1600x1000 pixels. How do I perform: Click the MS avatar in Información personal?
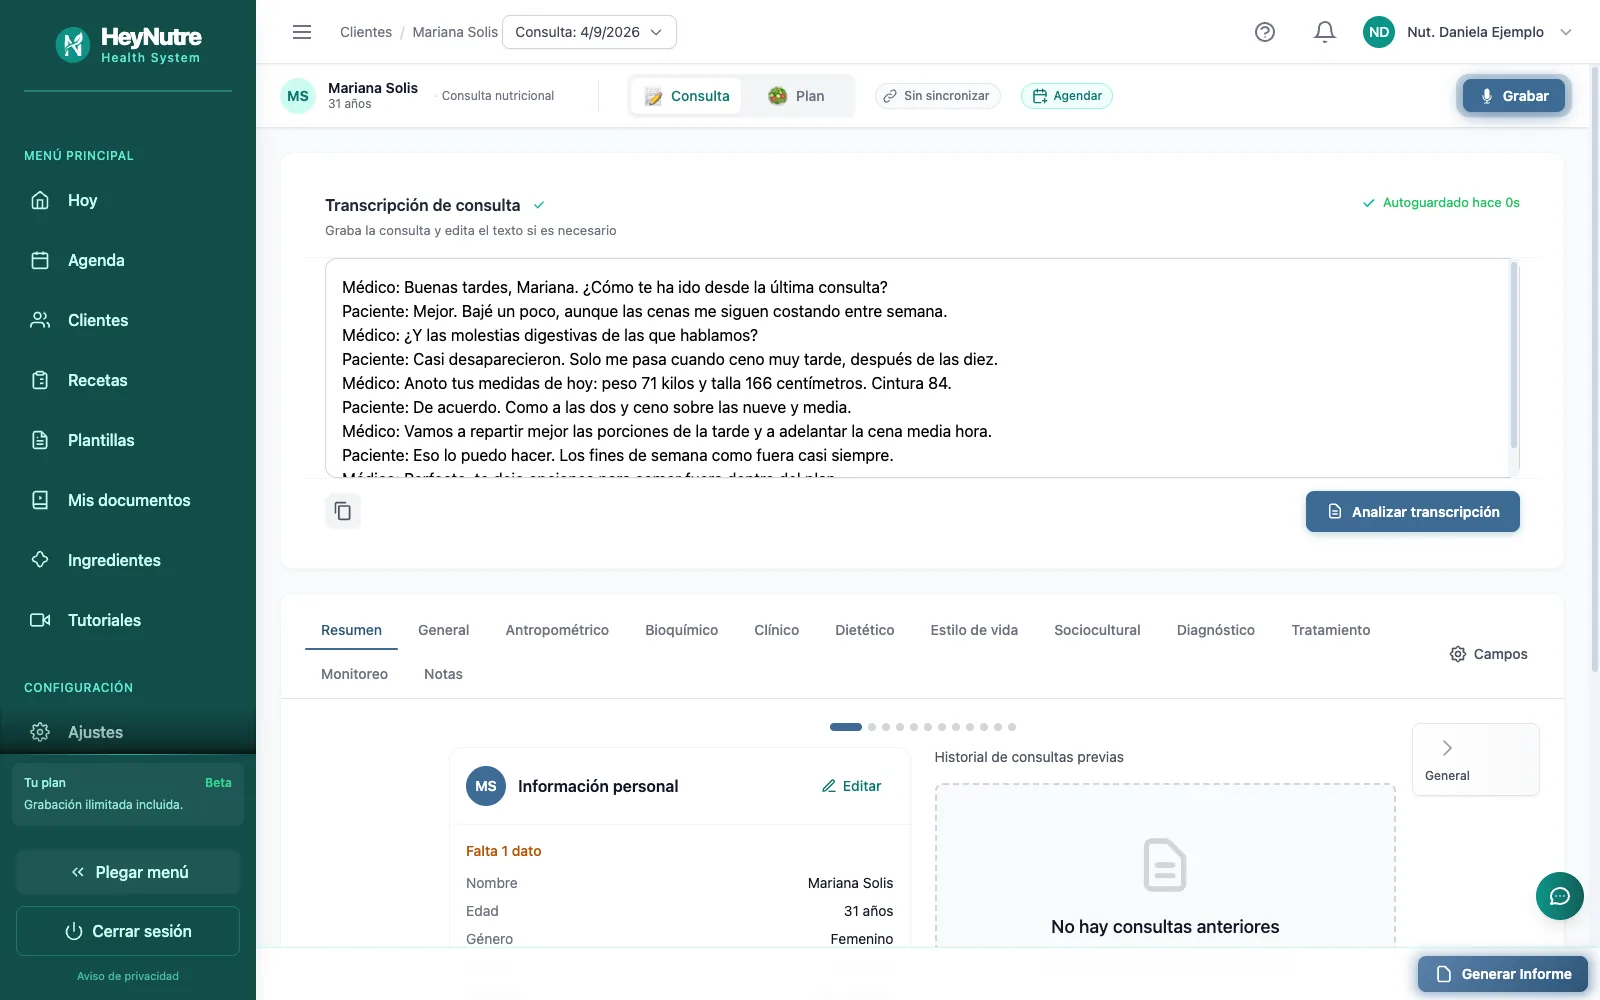(x=486, y=786)
